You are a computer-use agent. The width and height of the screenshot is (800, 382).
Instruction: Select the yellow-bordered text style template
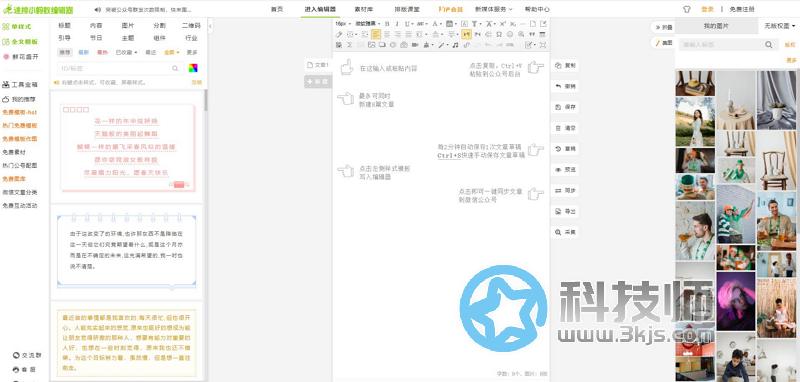pos(127,343)
